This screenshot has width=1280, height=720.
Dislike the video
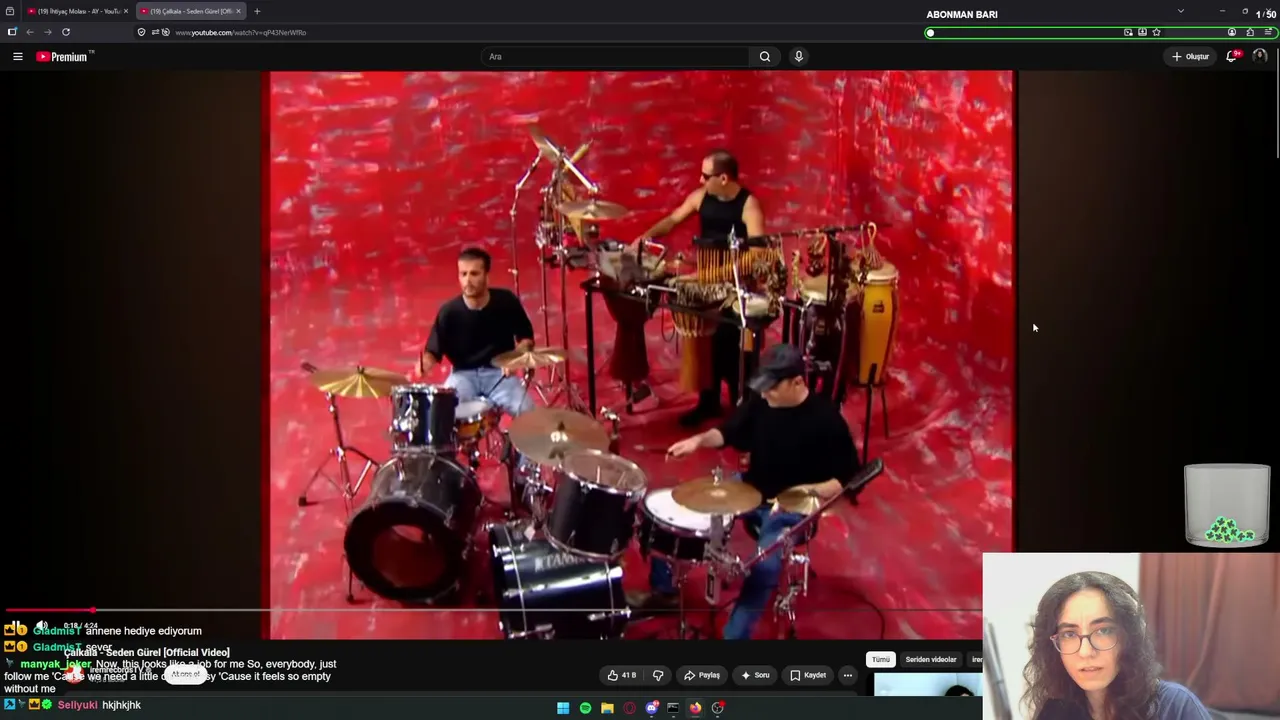[658, 675]
